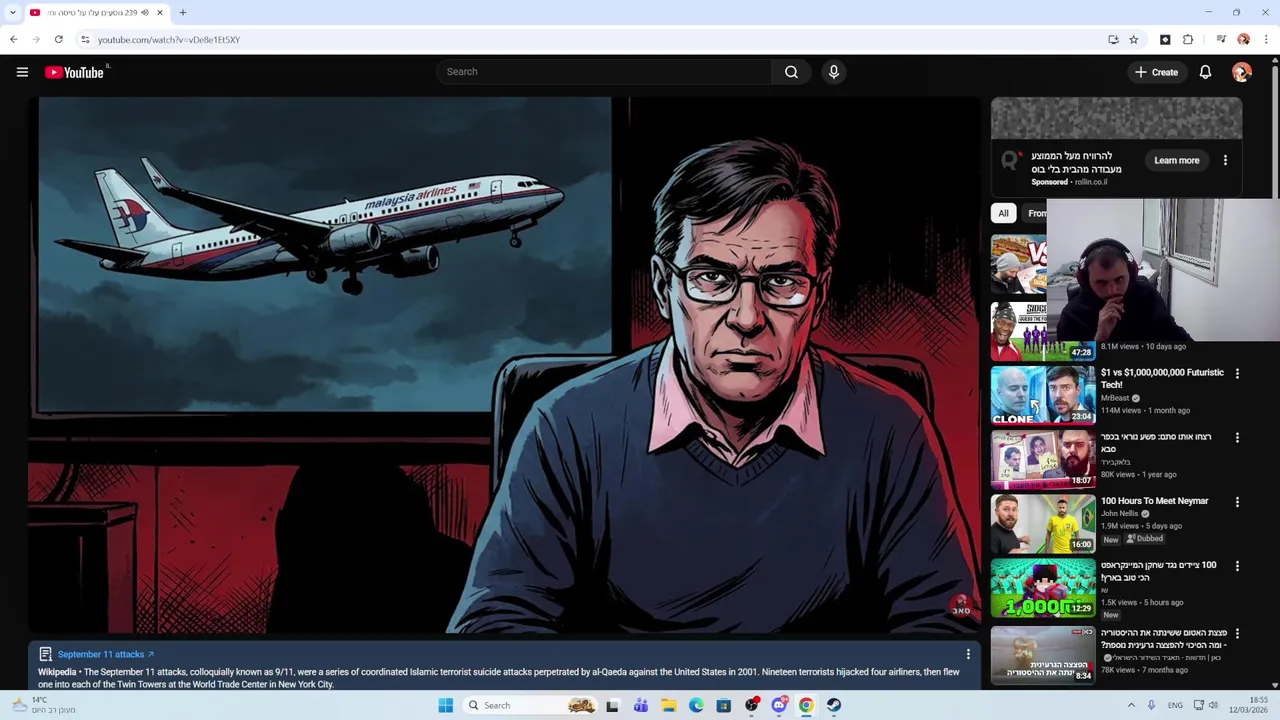Viewport: 1280px width, 720px height.
Task: Close the current browser tab
Action: (159, 13)
